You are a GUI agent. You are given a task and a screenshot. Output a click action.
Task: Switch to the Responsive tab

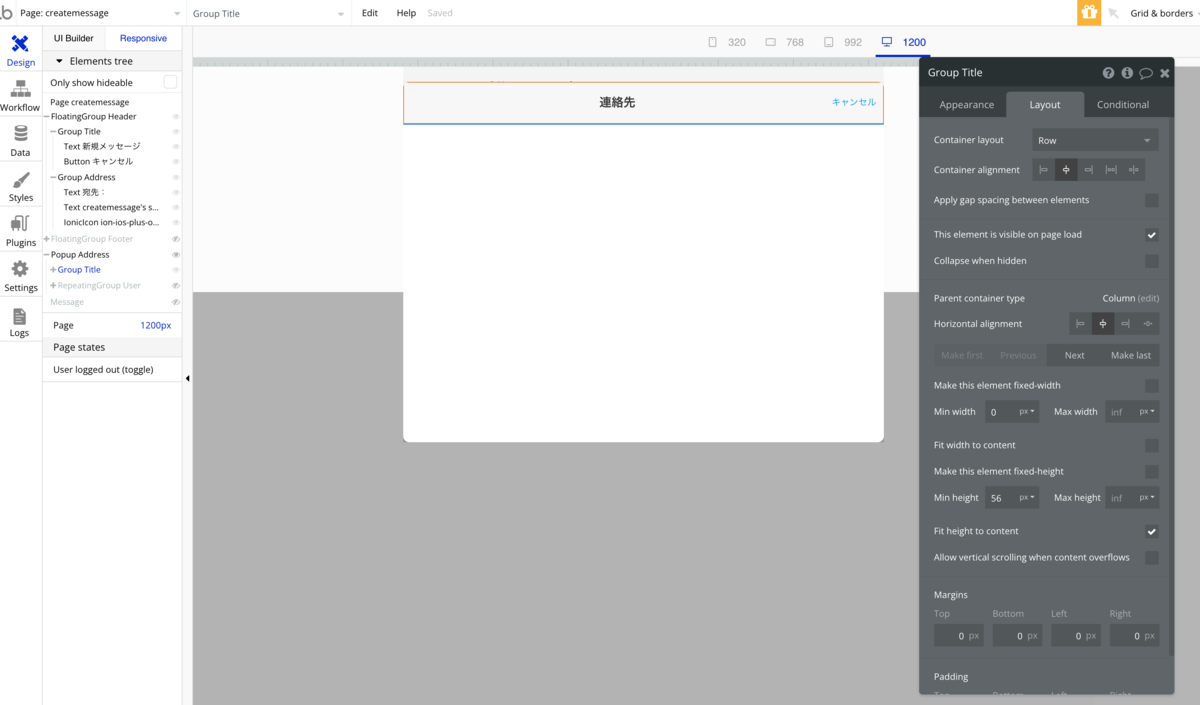pos(143,38)
